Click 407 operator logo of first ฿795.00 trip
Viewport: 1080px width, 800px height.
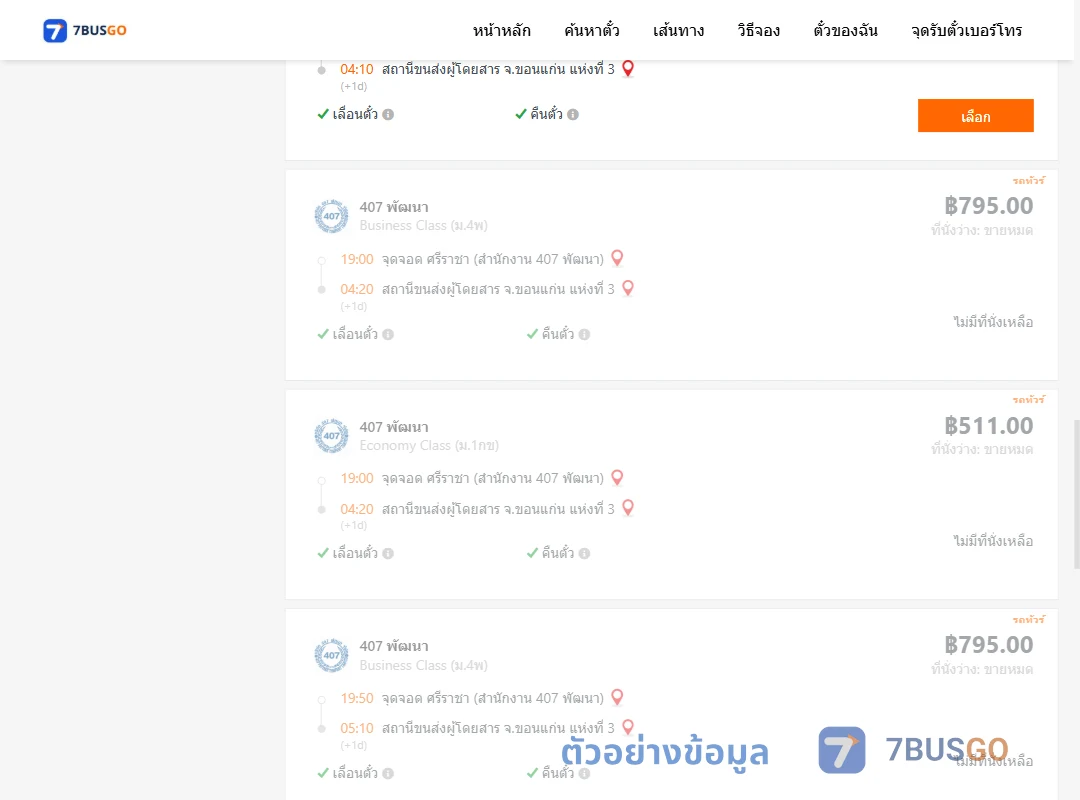pyautogui.click(x=331, y=216)
